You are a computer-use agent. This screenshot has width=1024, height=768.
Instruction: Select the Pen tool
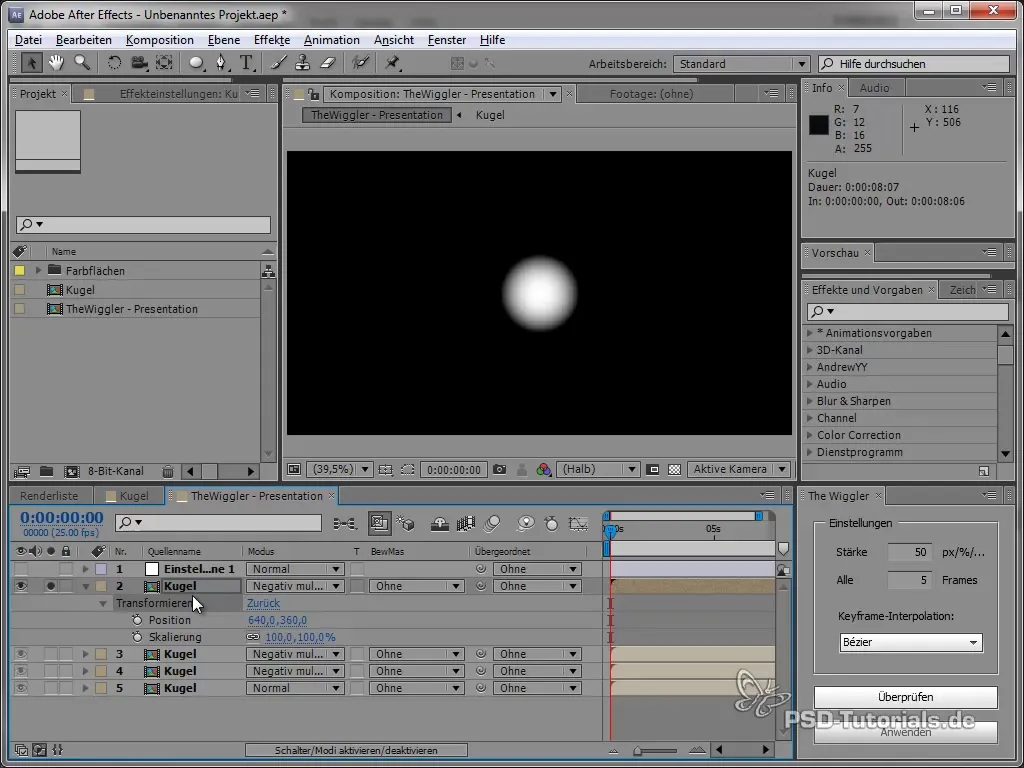pos(221,63)
